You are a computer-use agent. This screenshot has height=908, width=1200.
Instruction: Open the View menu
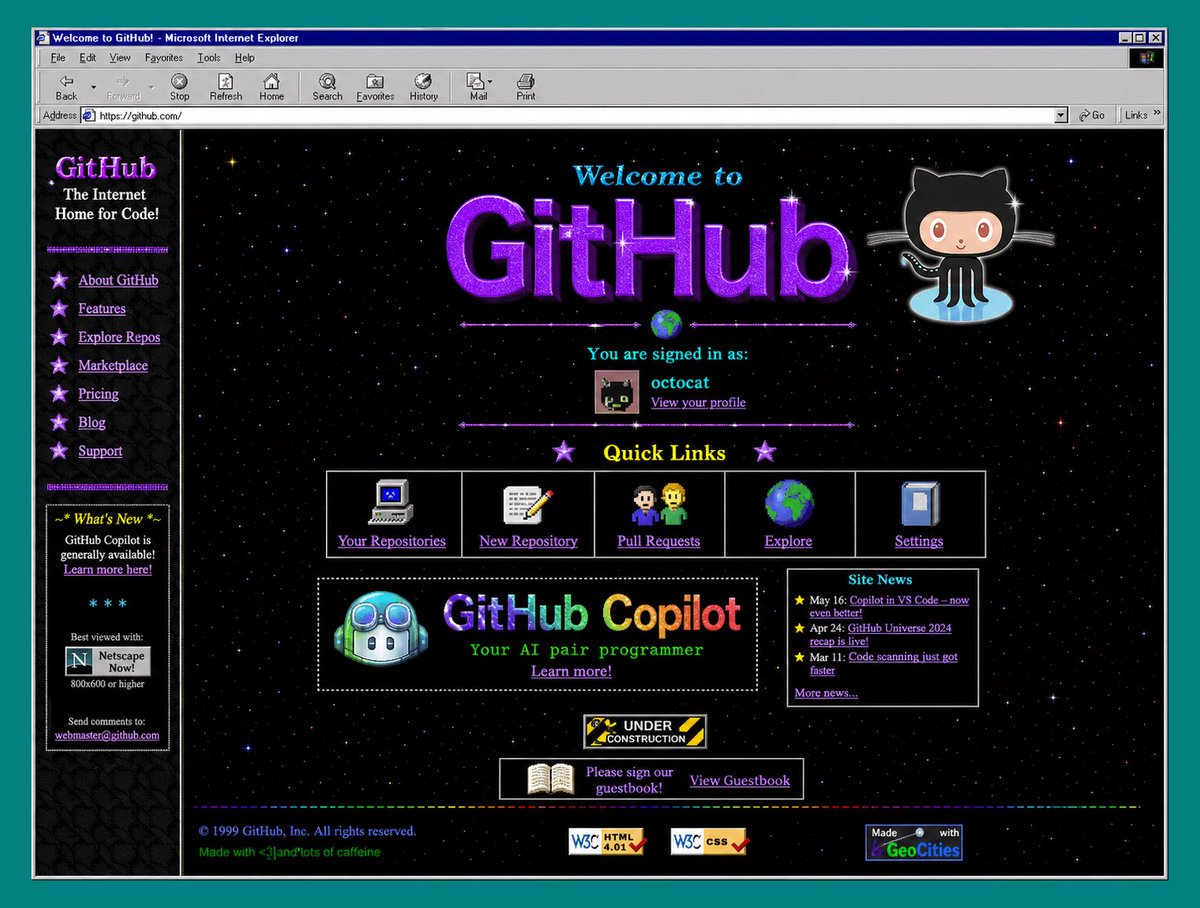point(120,58)
